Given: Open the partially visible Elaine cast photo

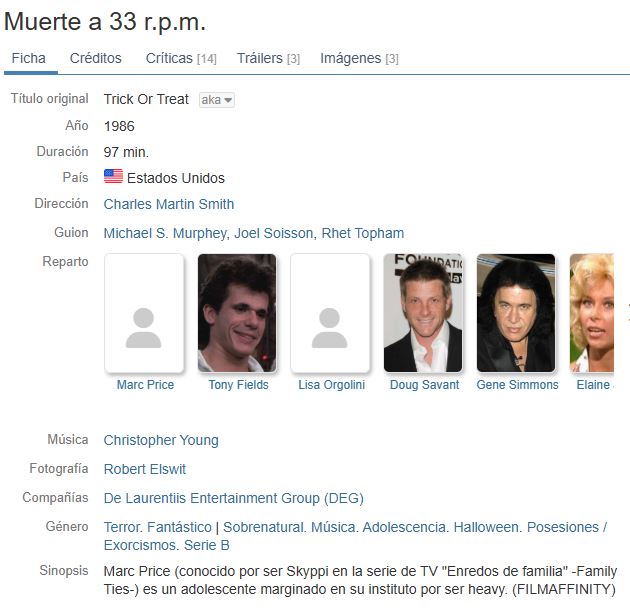Looking at the screenshot, I should tap(592, 313).
